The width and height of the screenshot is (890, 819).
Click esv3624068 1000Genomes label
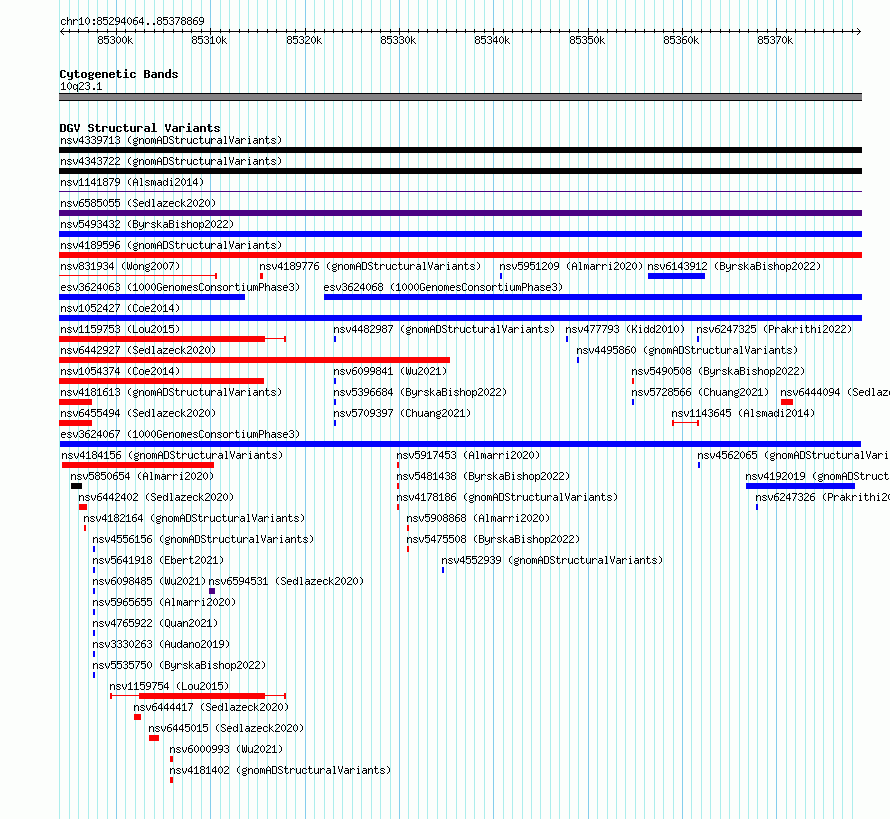pos(443,287)
